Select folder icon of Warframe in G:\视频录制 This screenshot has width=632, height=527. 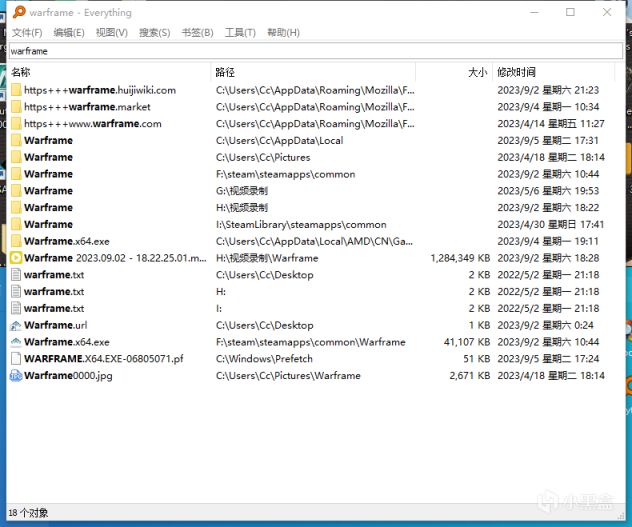pyautogui.click(x=16, y=191)
